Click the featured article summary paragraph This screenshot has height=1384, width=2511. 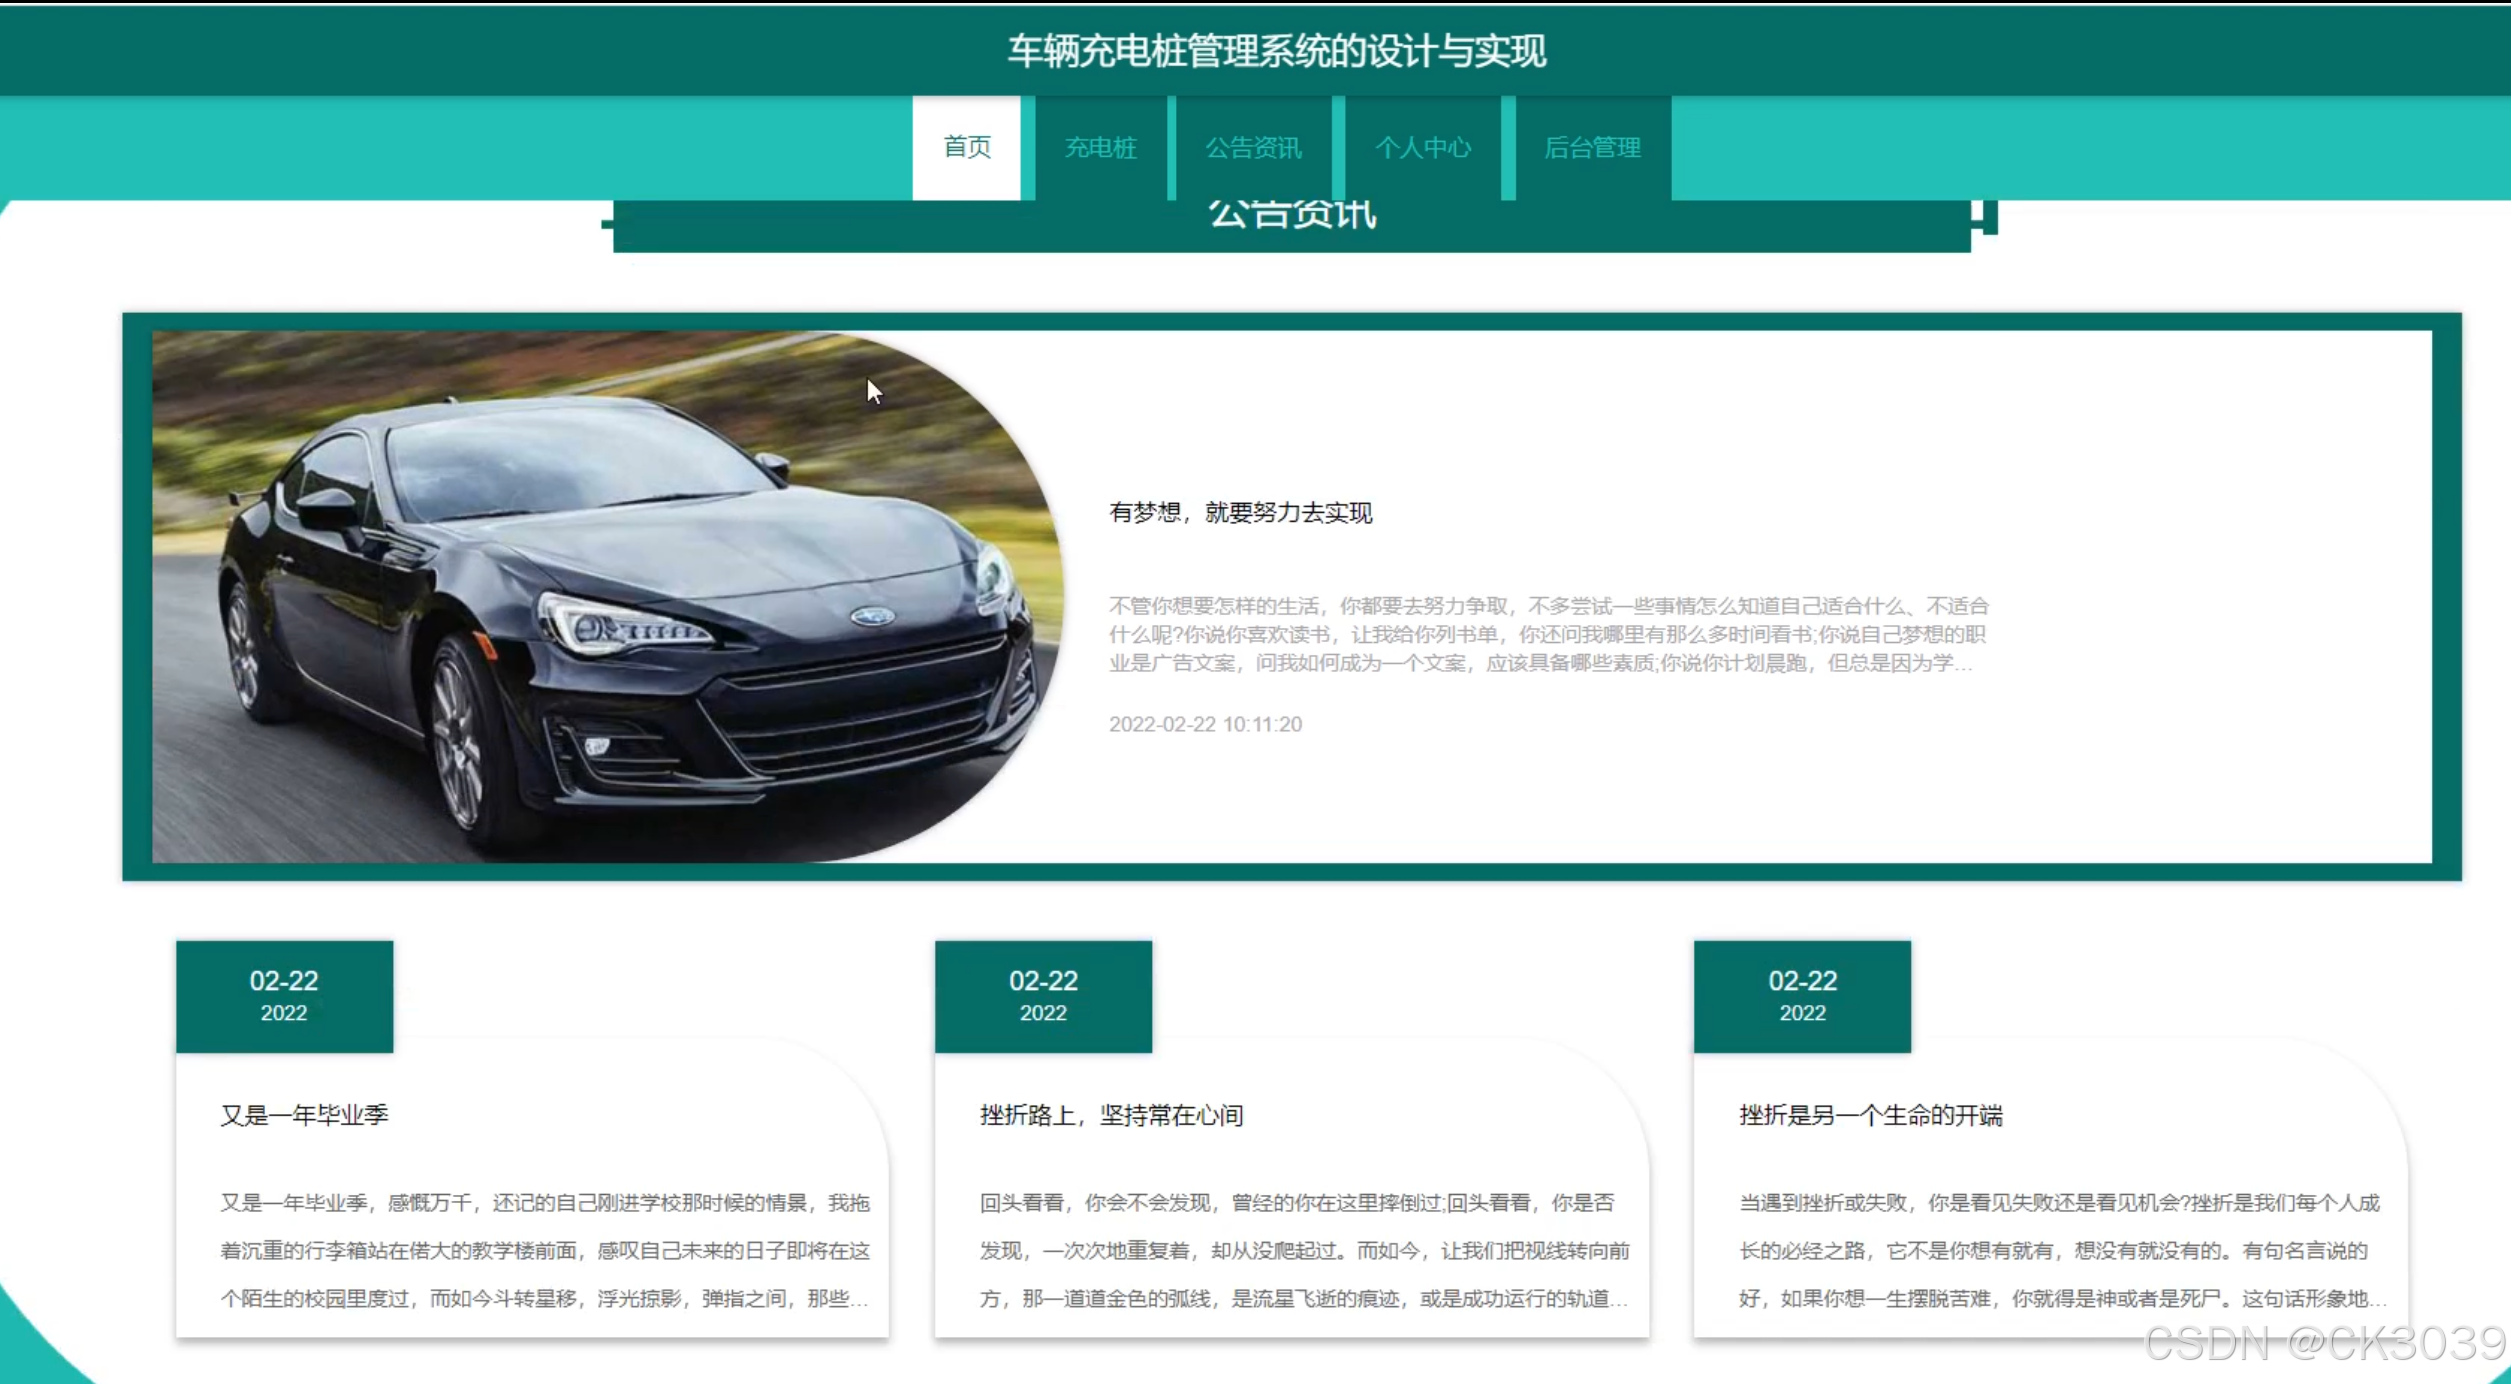[x=1547, y=634]
